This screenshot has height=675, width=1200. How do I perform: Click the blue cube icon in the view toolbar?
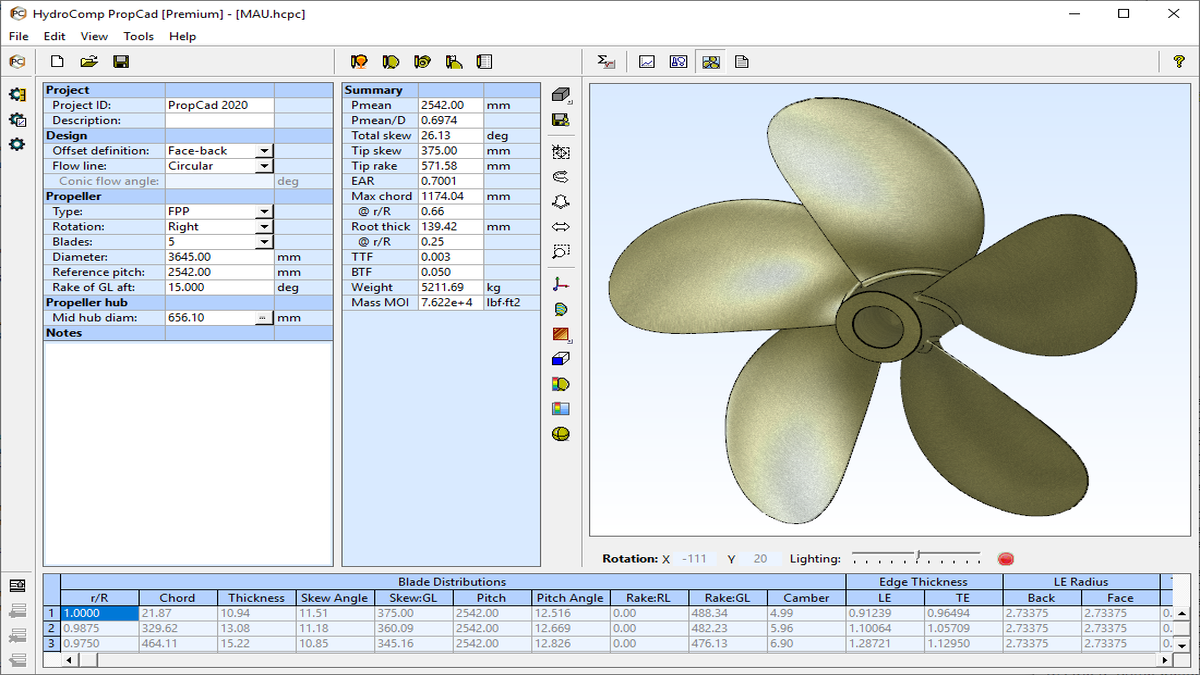(x=561, y=359)
